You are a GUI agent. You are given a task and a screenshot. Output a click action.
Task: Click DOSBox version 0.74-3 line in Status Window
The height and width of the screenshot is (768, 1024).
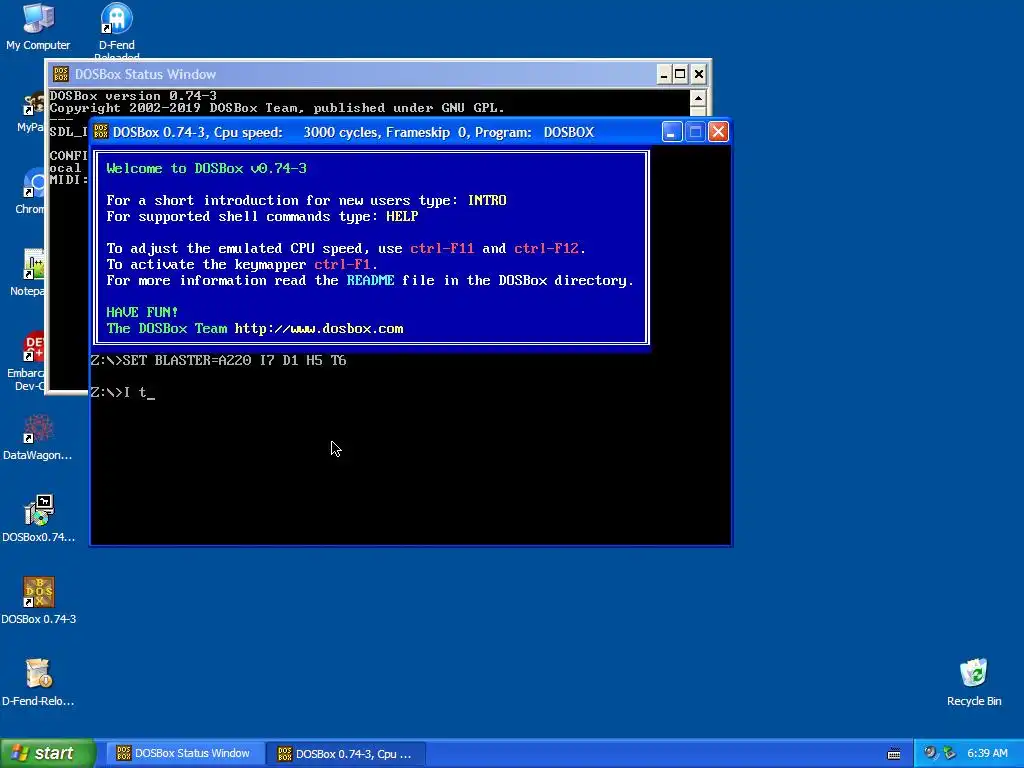pyautogui.click(x=133, y=95)
